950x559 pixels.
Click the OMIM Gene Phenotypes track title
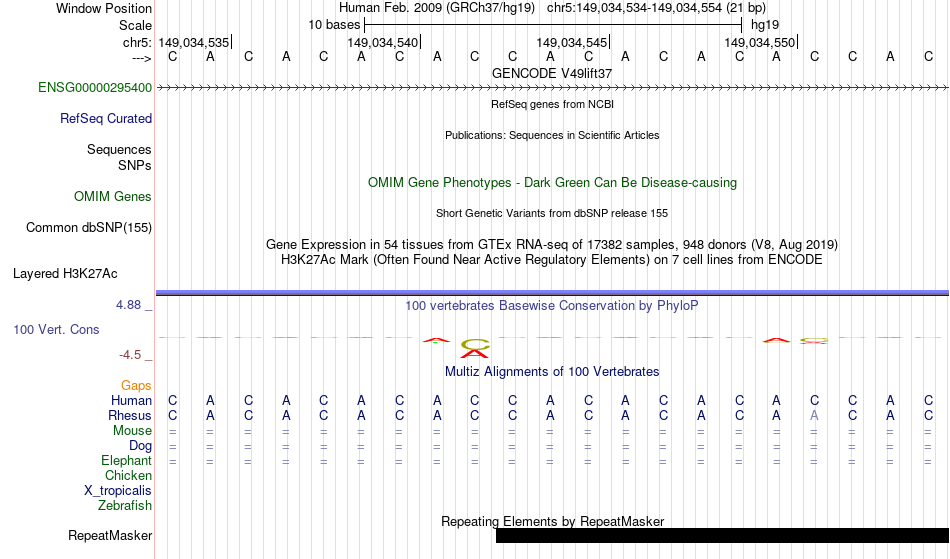(553, 182)
